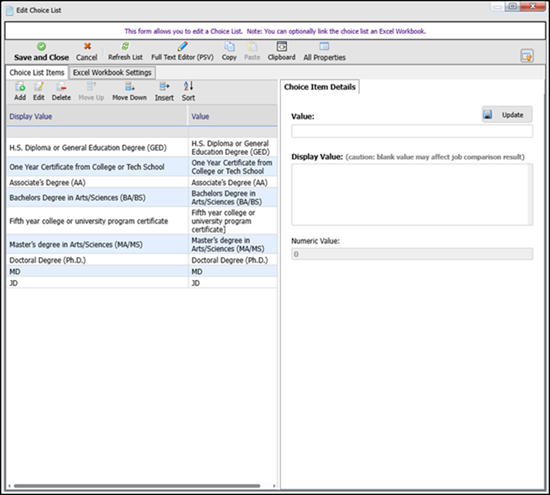The height and width of the screenshot is (495, 550).
Task: Click the Insert item icon
Action: tap(164, 86)
